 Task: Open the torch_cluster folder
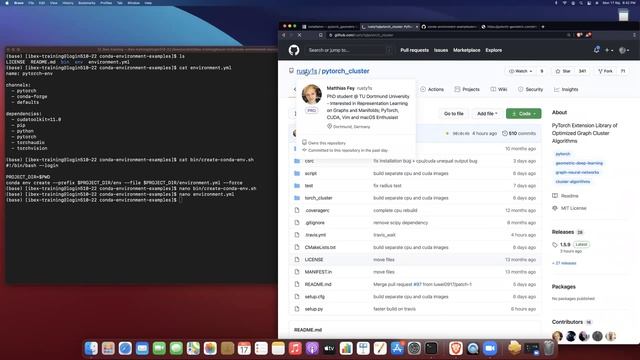[318, 198]
